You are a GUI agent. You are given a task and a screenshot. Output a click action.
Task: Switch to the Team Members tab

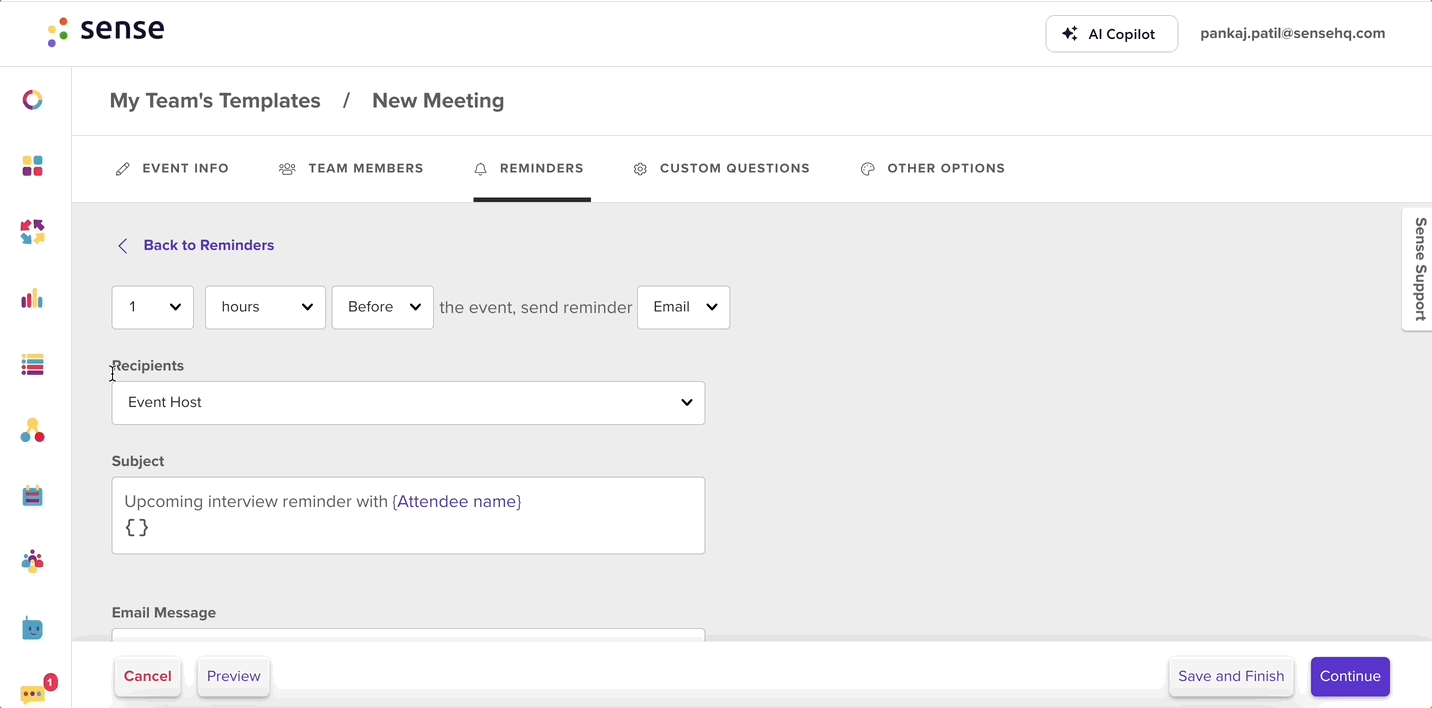coord(351,169)
